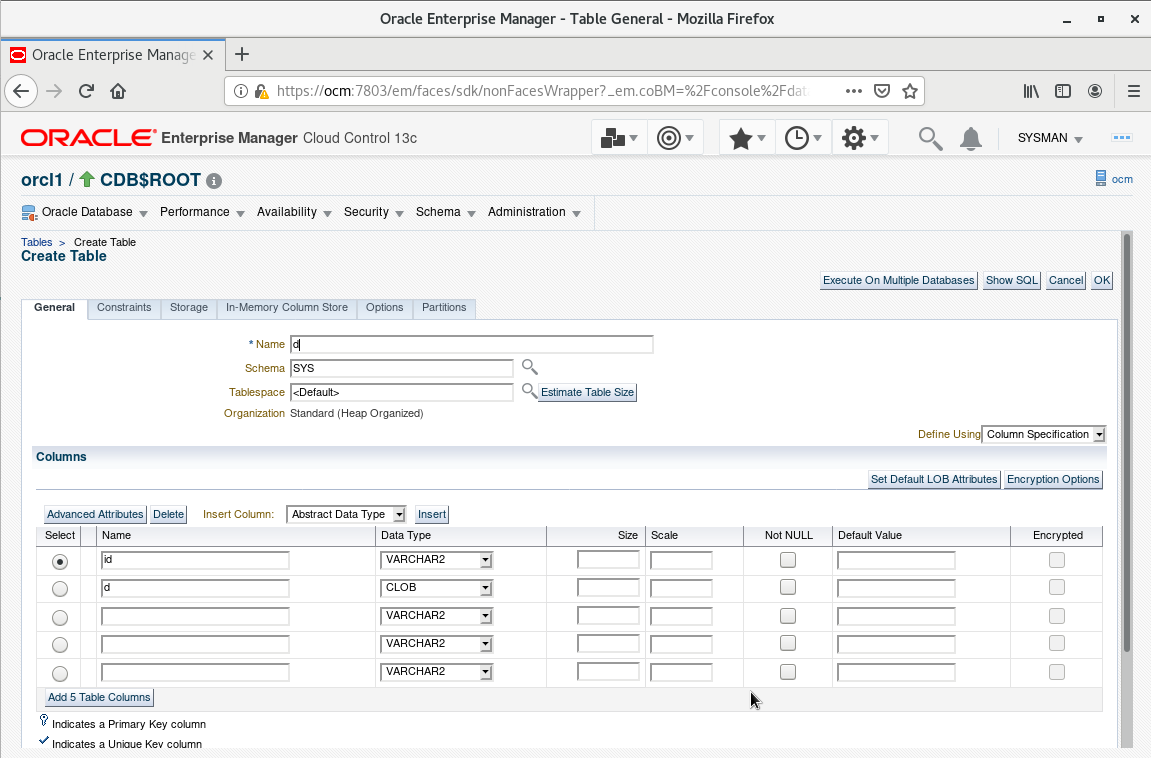The width and height of the screenshot is (1151, 758).
Task: Switch to the Options tab
Action: pyautogui.click(x=385, y=308)
